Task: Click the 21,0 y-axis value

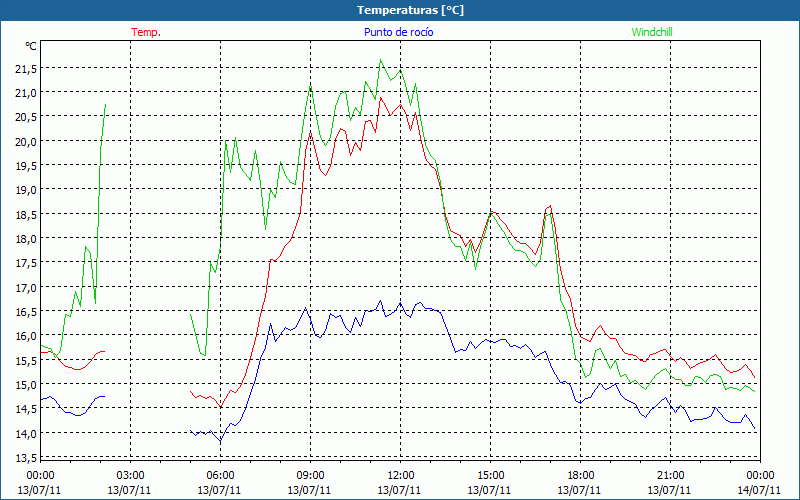Action: coord(26,93)
